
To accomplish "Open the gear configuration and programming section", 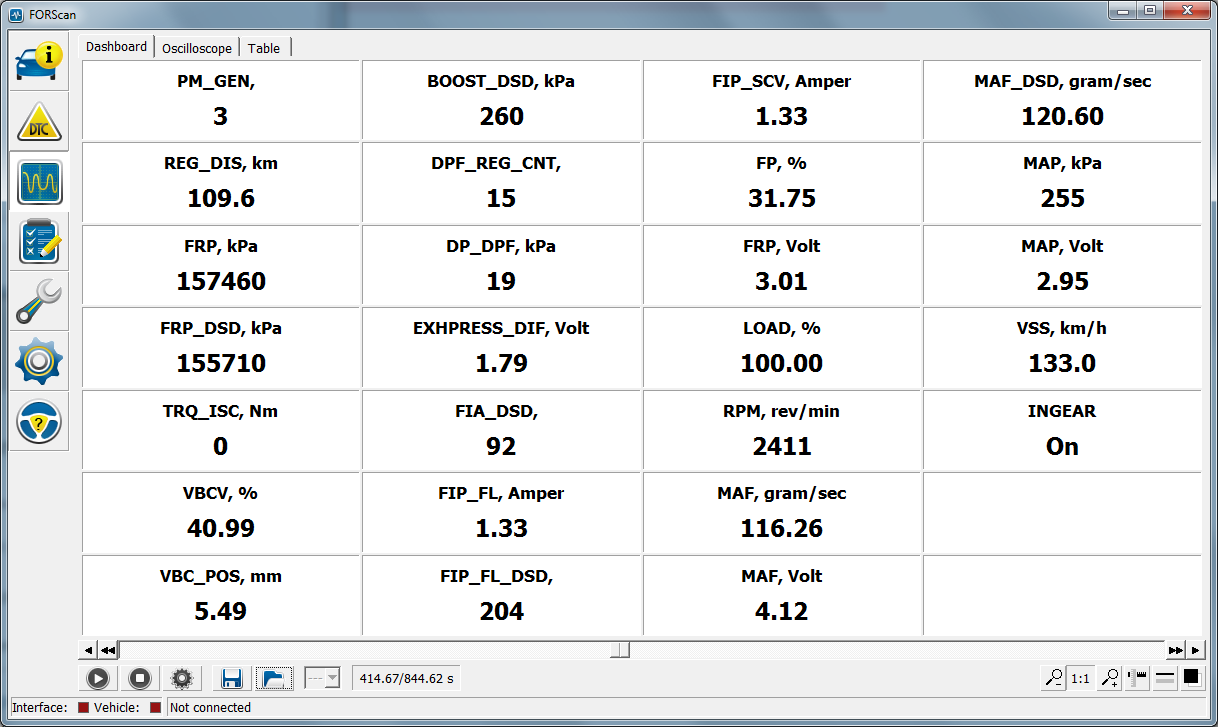I will pyautogui.click(x=39, y=362).
